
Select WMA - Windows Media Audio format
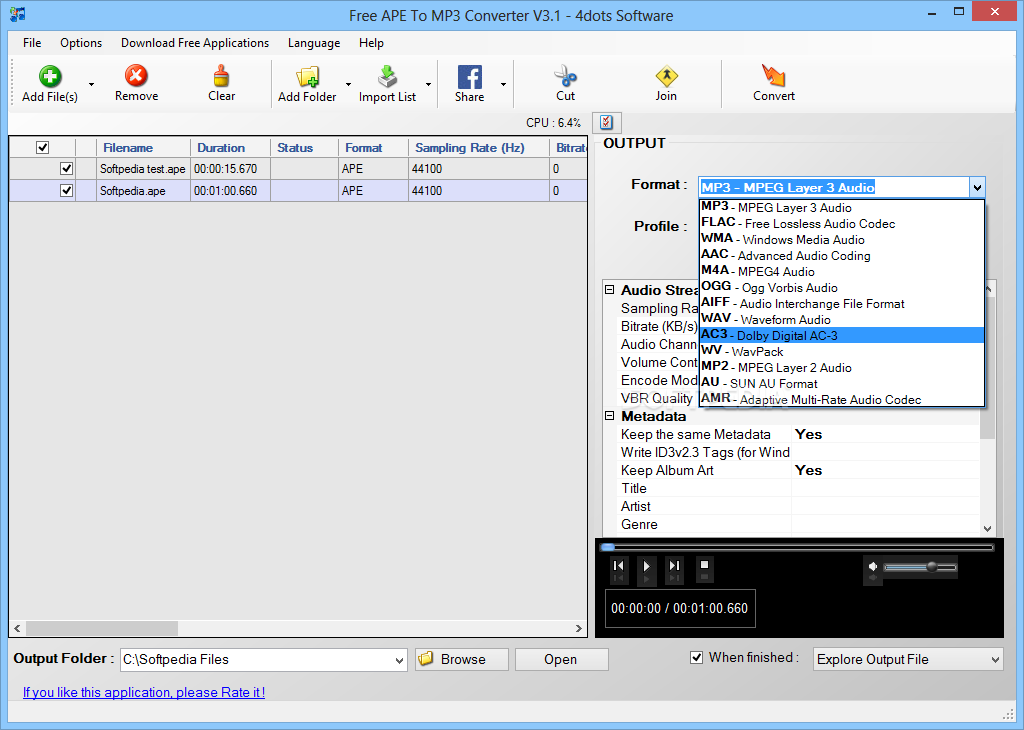pyautogui.click(x=841, y=240)
